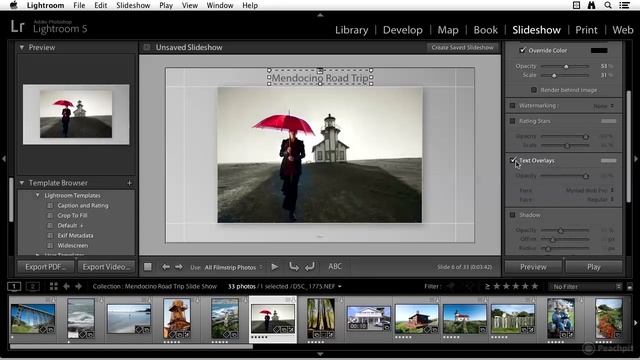The height and width of the screenshot is (360, 640).
Task: Open the Slideshow menu in menu bar
Action: [133, 5]
